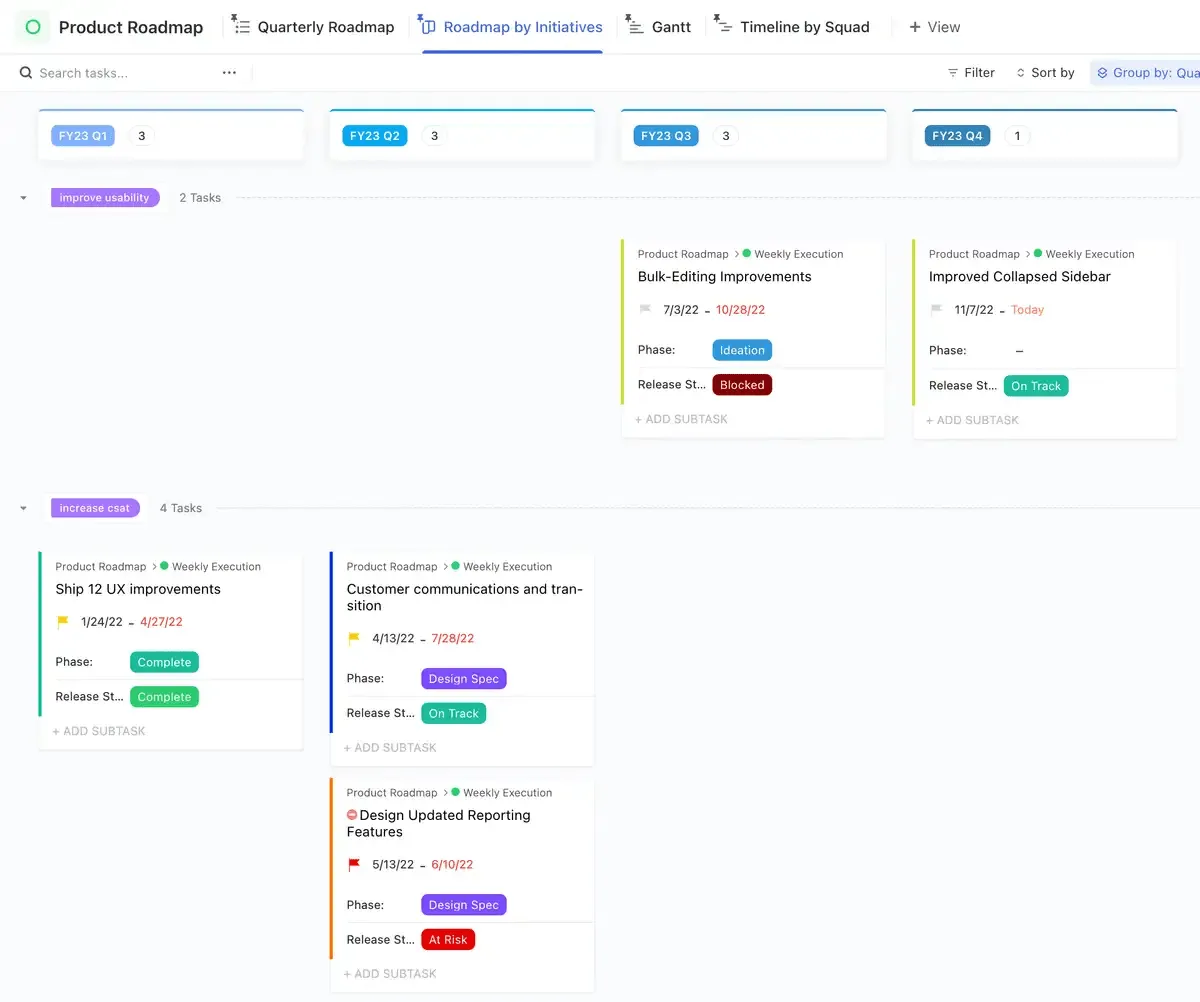Collapse the increase csat group
The width and height of the screenshot is (1200, 1002).
click(23, 508)
